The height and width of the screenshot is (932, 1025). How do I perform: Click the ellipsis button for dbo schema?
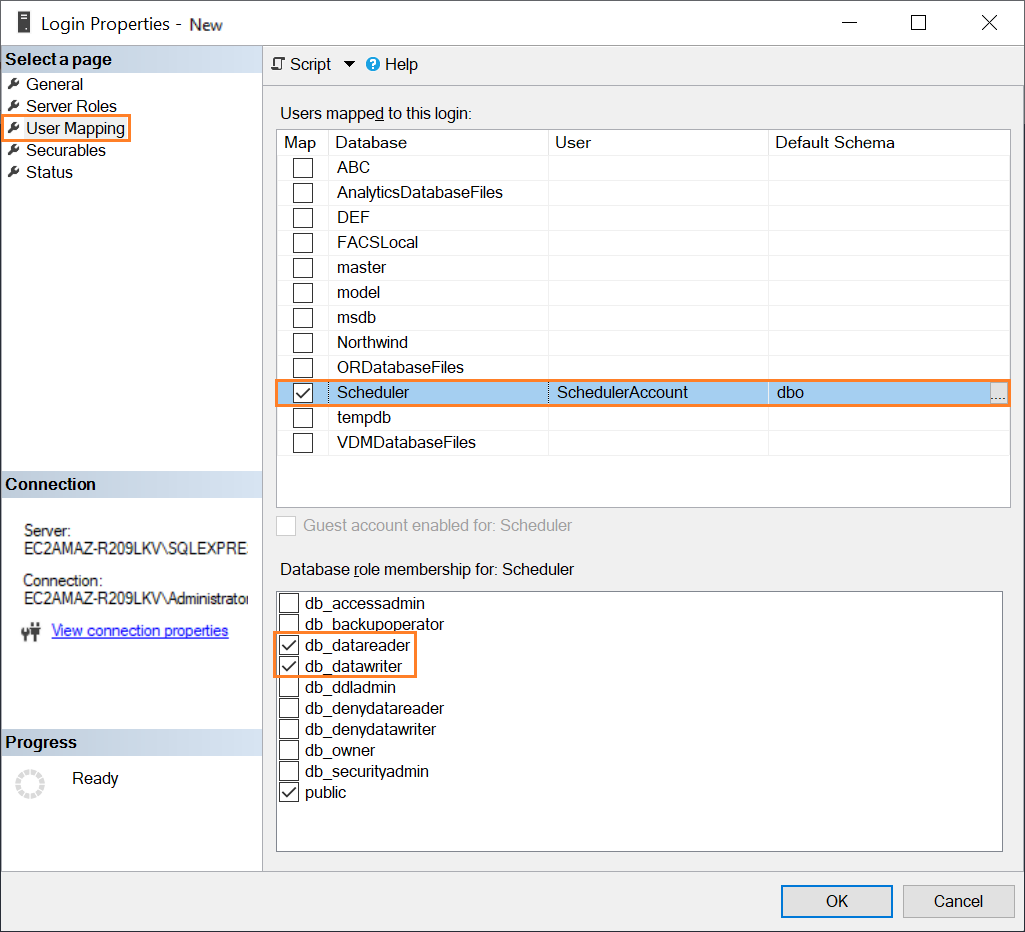click(998, 393)
